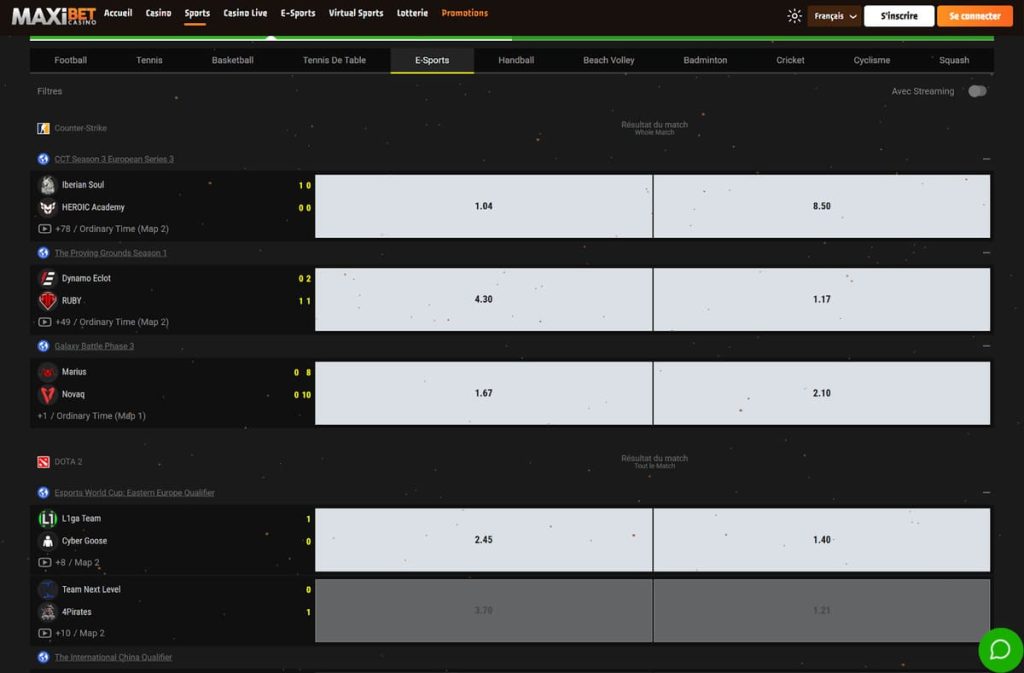Click the S'inscrire button
1024x673 pixels.
[x=899, y=16]
